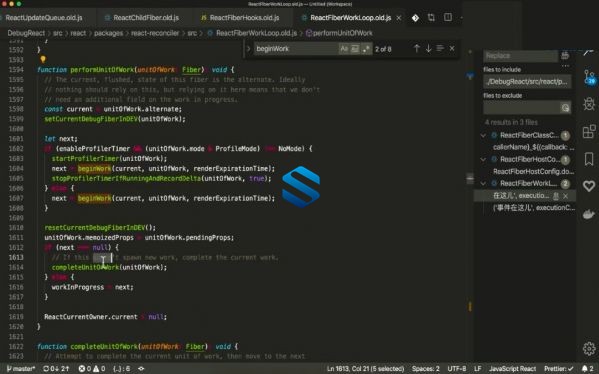599x374 pixels.
Task: Toggle Use Regular Expression in find widget
Action: [x=366, y=49]
